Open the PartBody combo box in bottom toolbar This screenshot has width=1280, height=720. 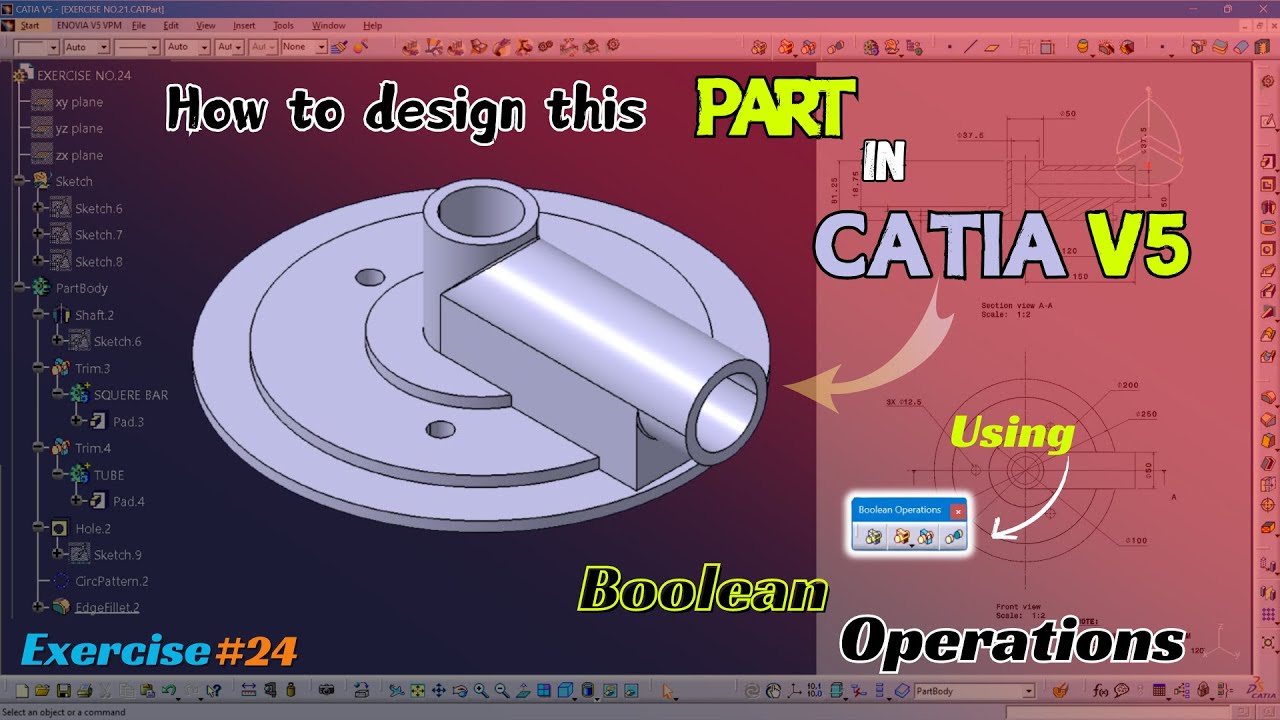coord(972,691)
